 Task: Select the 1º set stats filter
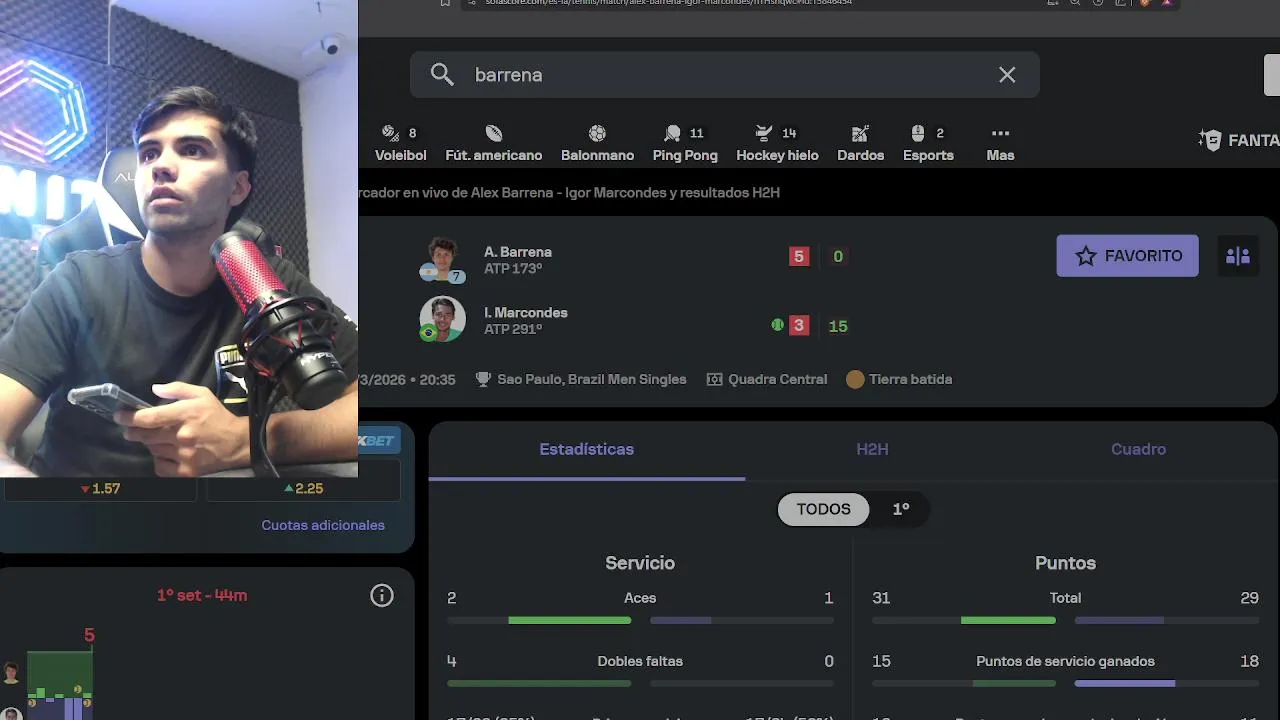(901, 509)
